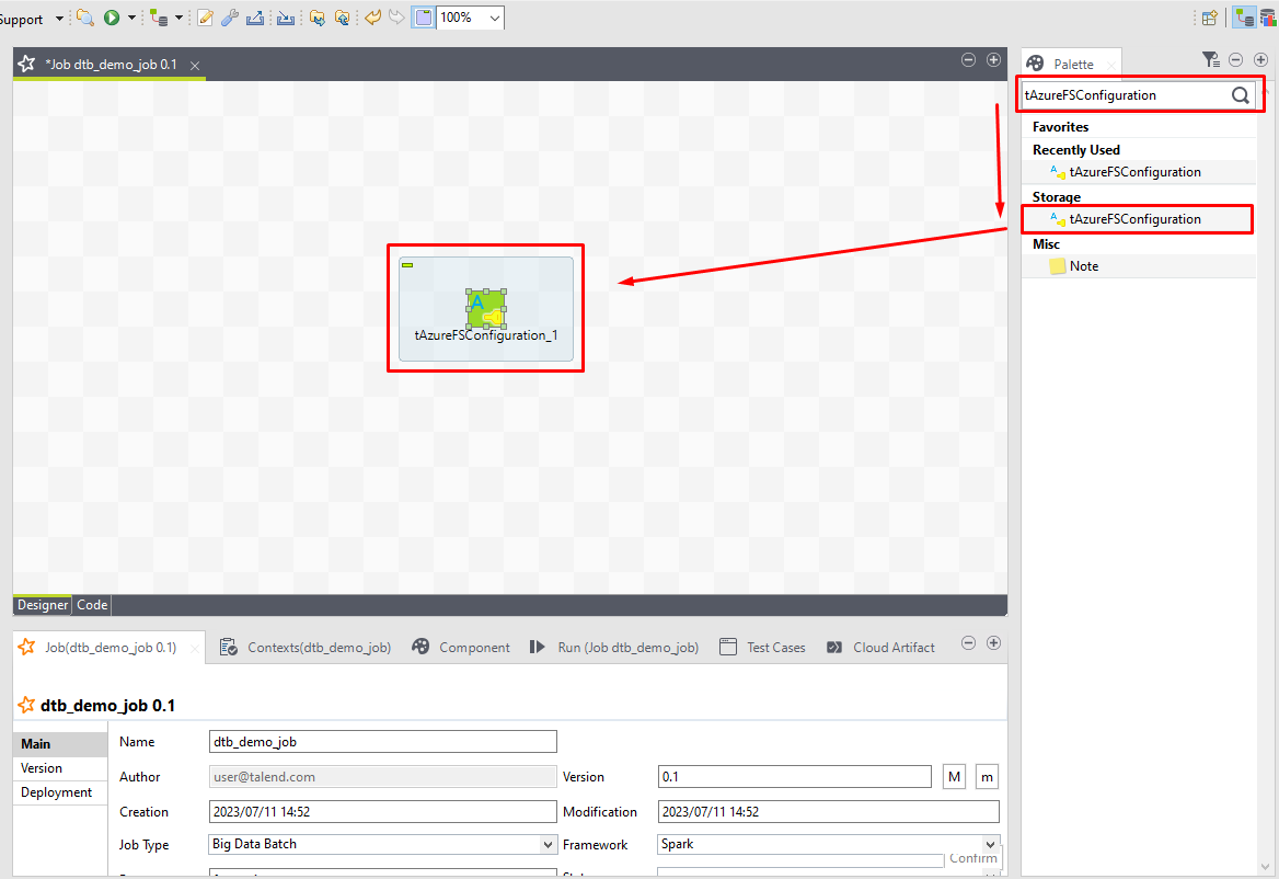
Task: Select the Deployment section in job properties
Action: [x=60, y=792]
